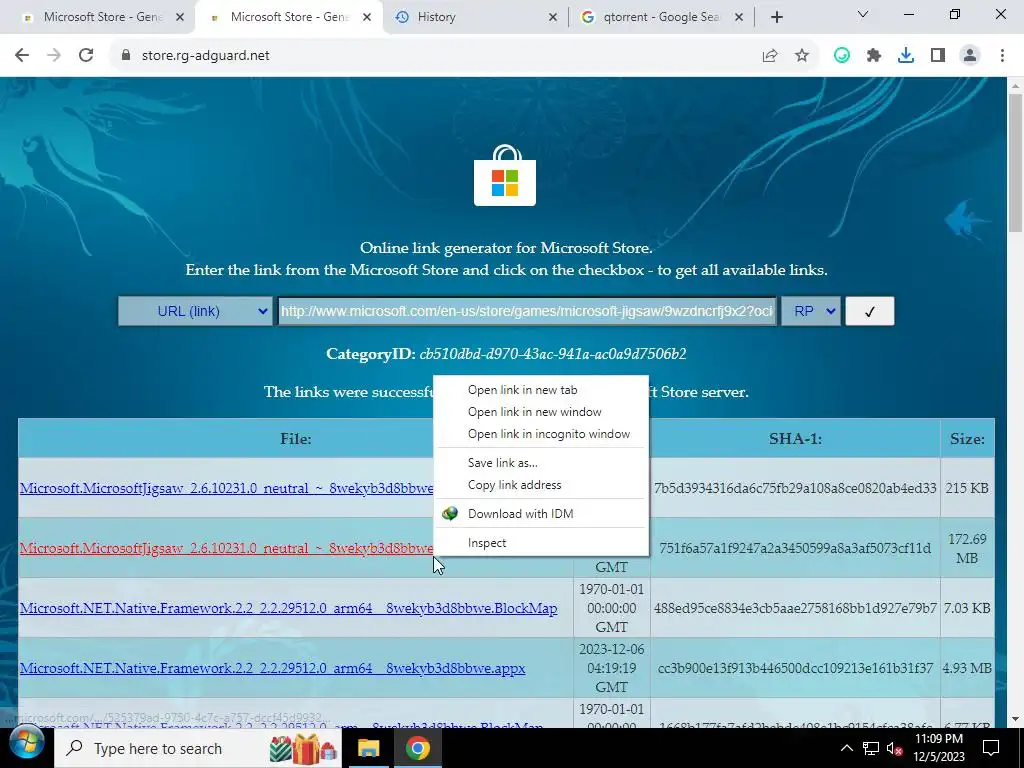The image size is (1024, 768).
Task: Share this page via the share icon
Action: [x=770, y=56]
